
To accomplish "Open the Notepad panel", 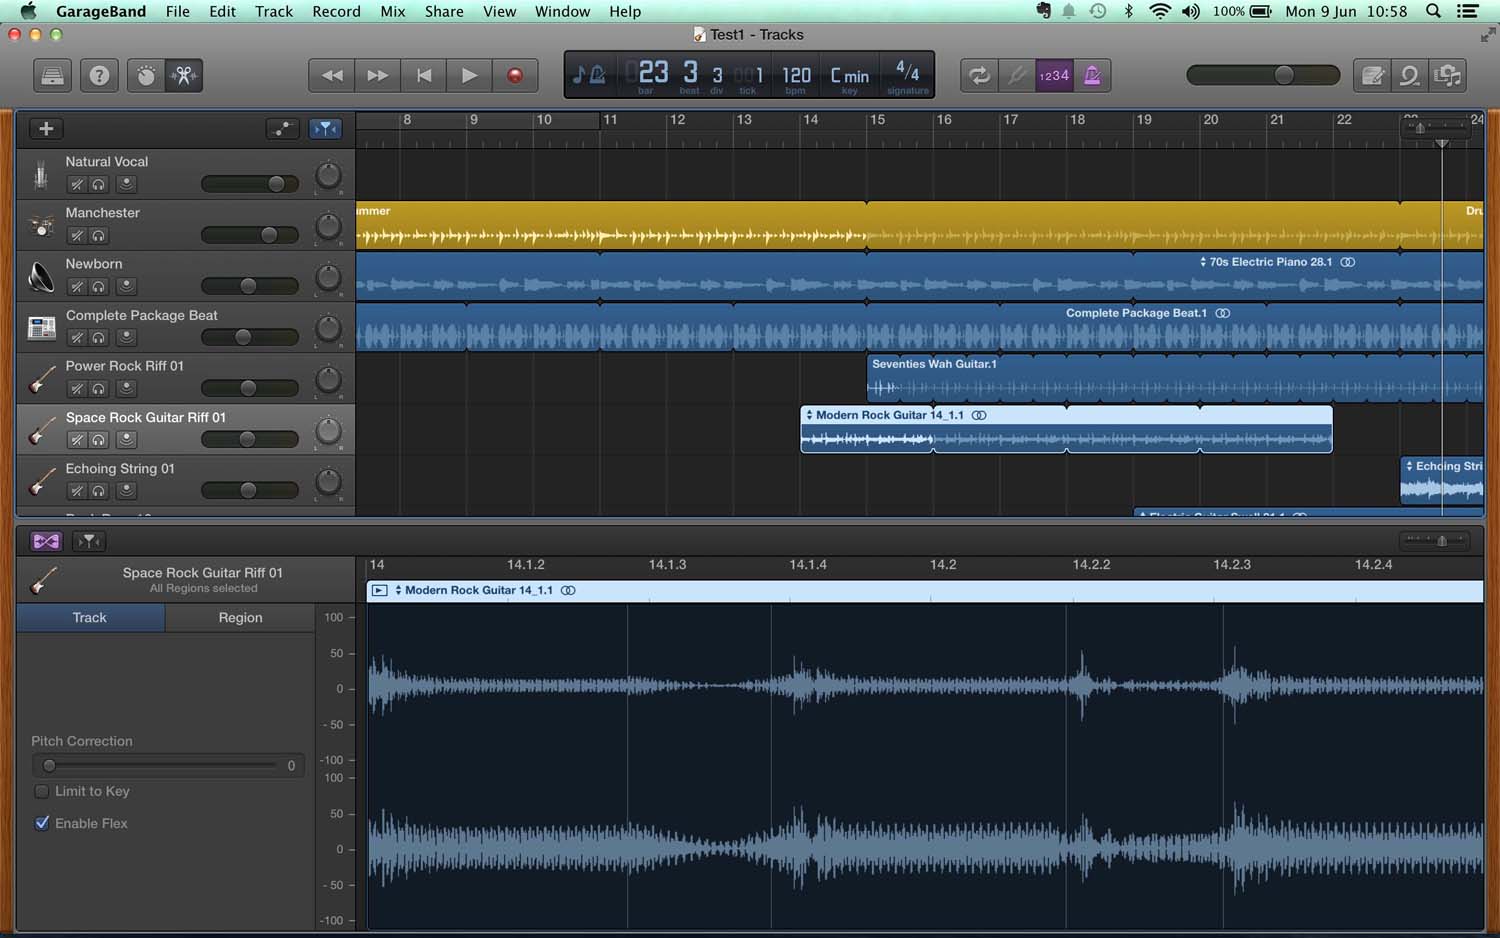I will pos(1373,76).
